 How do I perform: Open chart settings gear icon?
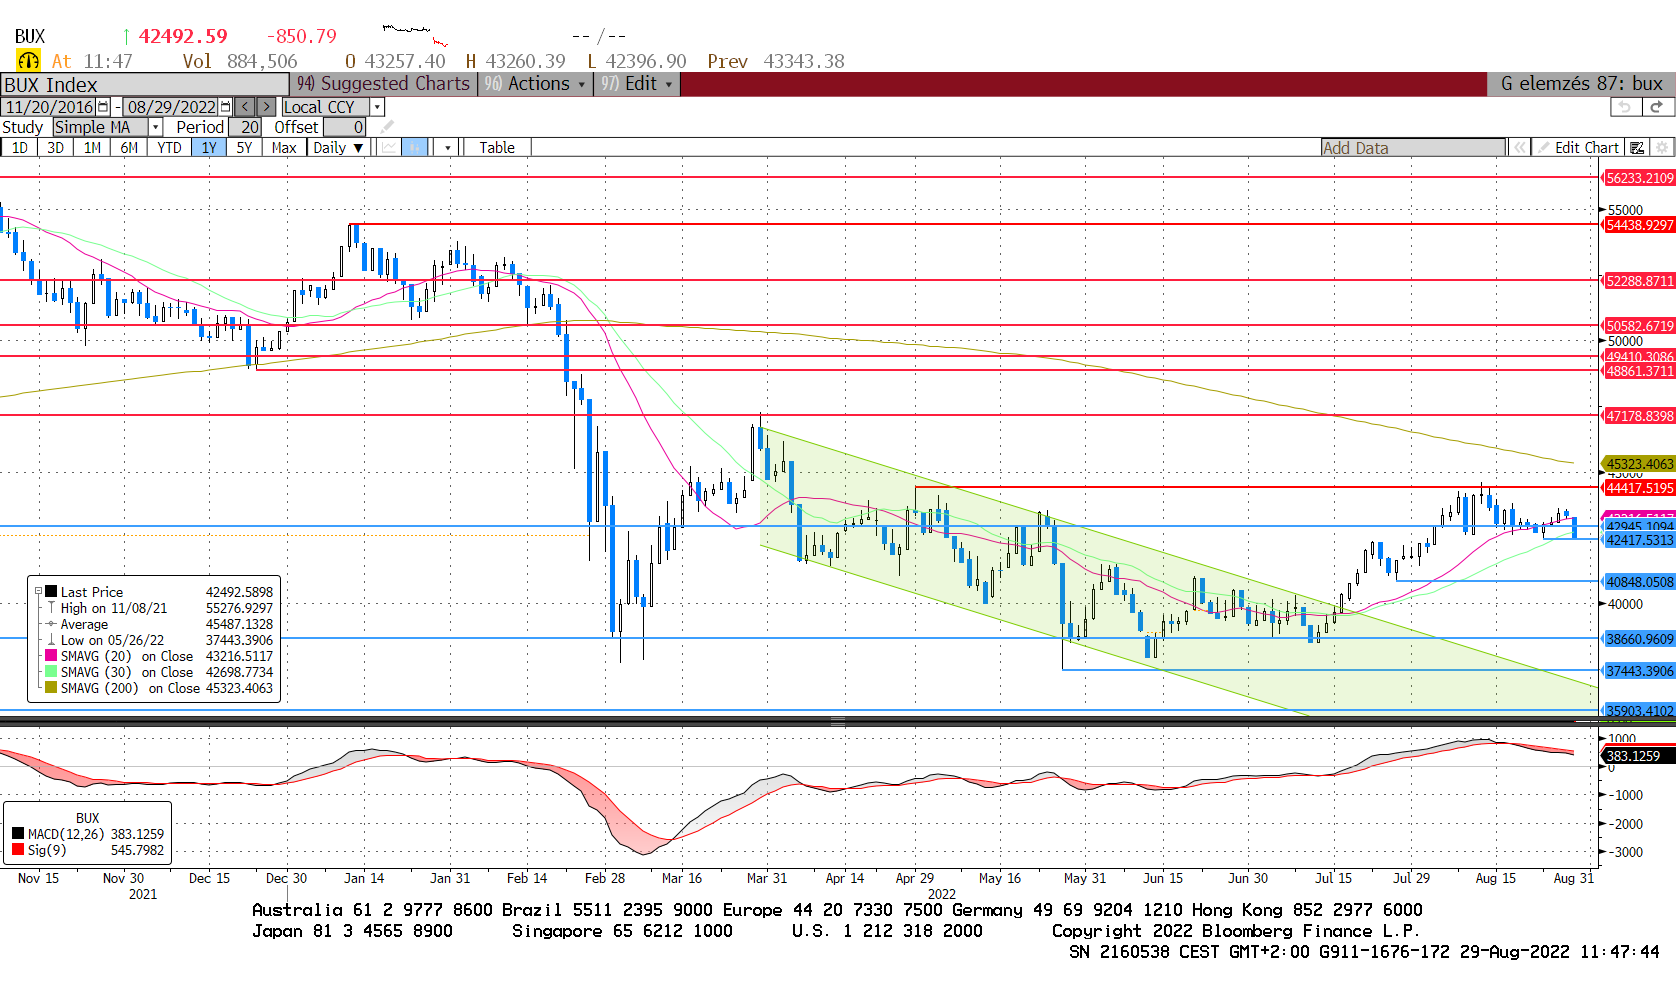point(1662,148)
